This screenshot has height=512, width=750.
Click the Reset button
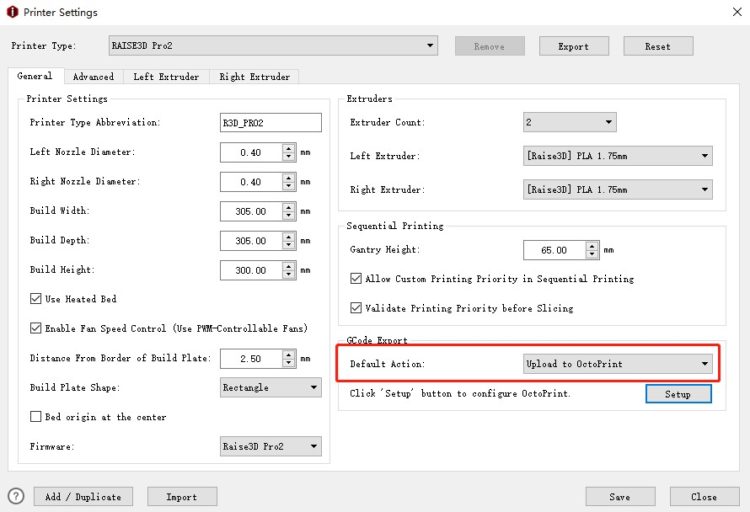(x=658, y=46)
